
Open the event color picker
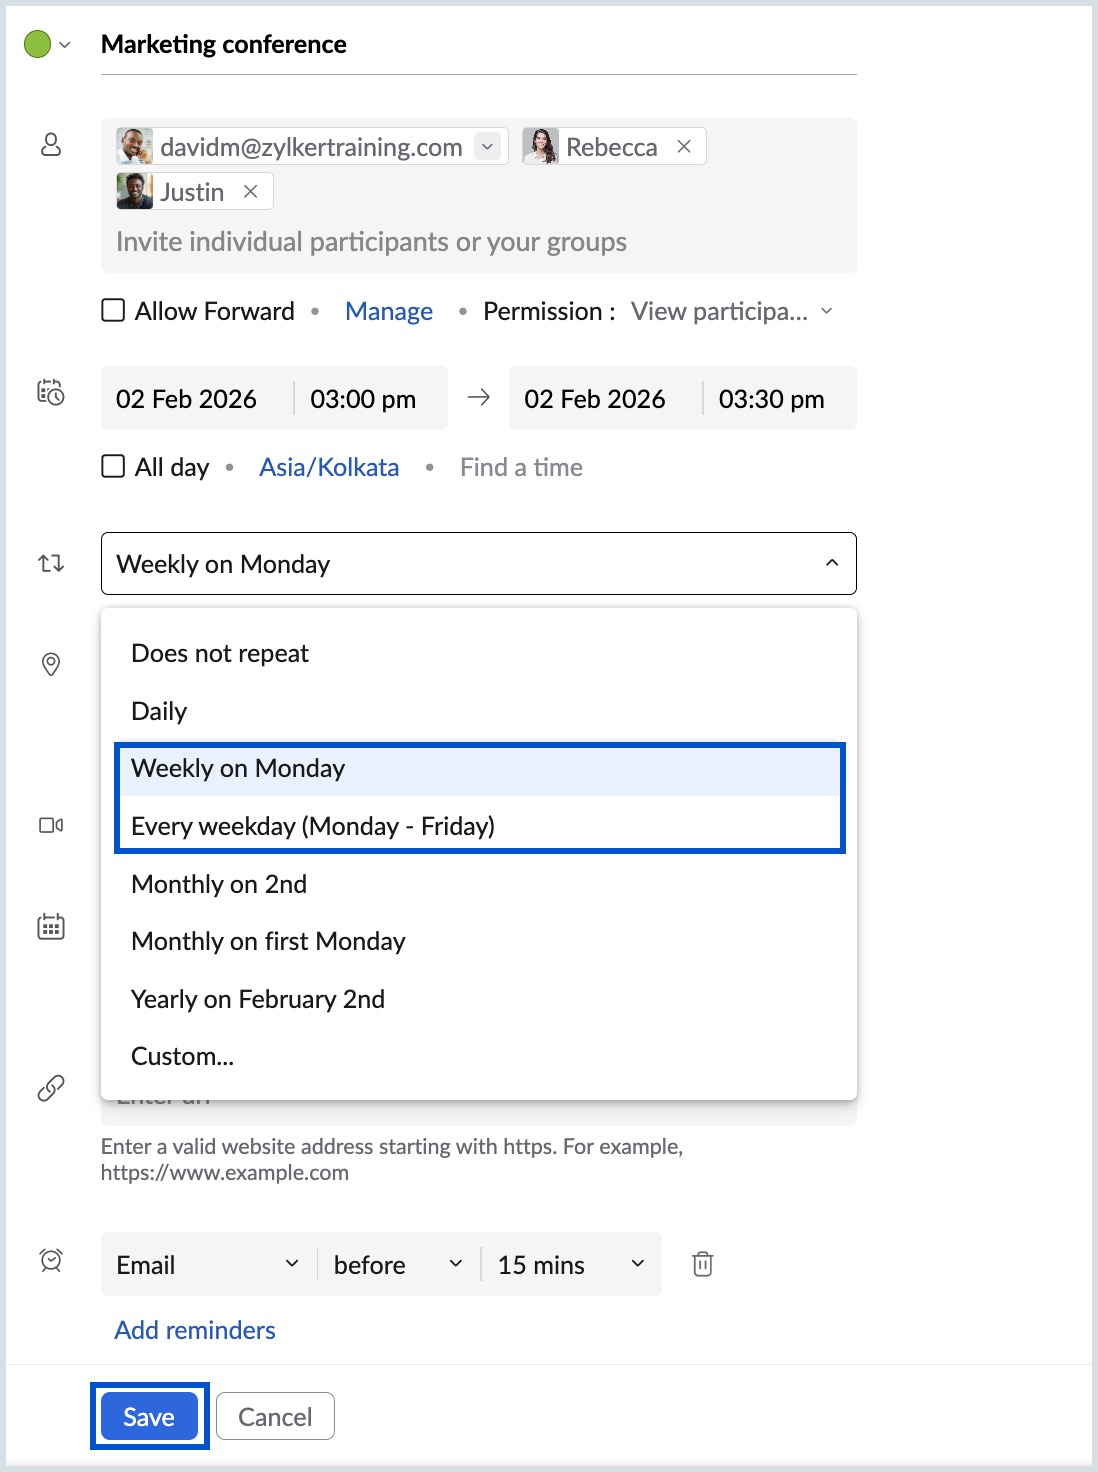coord(46,45)
